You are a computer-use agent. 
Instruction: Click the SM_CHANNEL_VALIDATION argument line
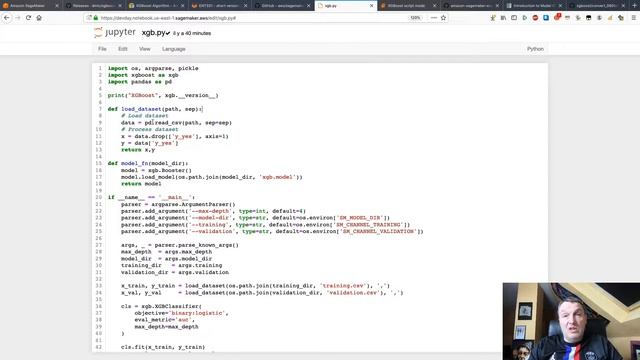[x=272, y=231]
